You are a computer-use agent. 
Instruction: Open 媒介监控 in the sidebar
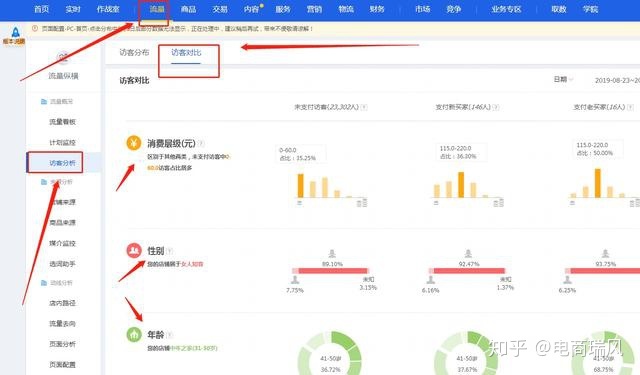point(62,243)
